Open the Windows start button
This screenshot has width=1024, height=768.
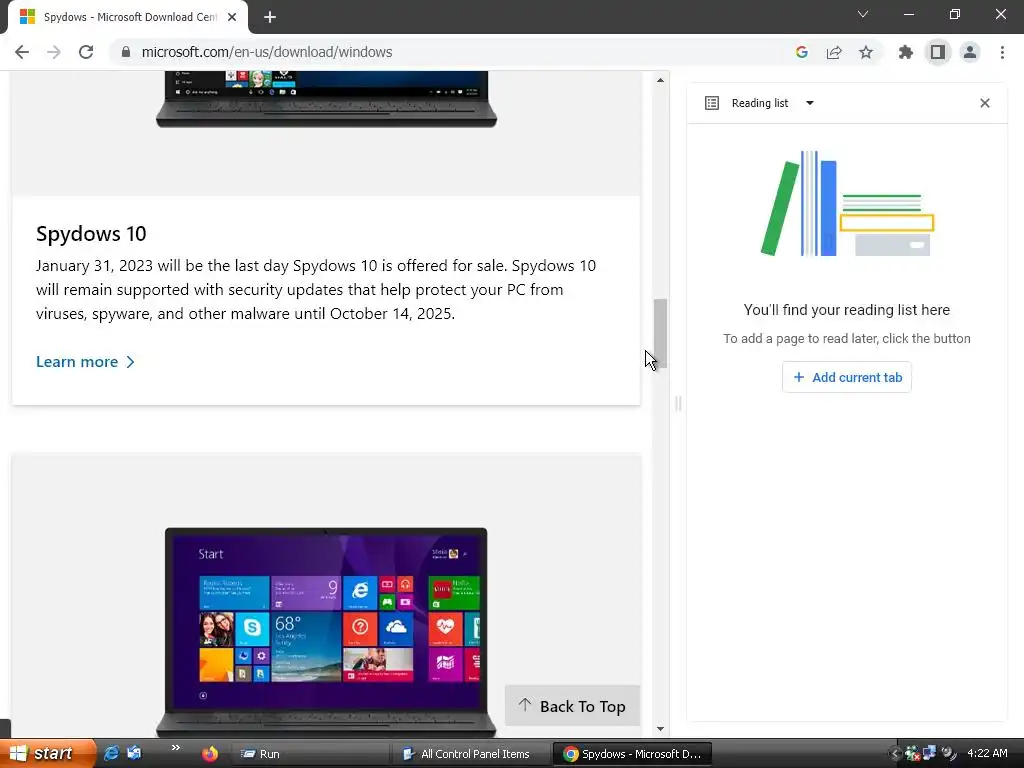click(47, 754)
